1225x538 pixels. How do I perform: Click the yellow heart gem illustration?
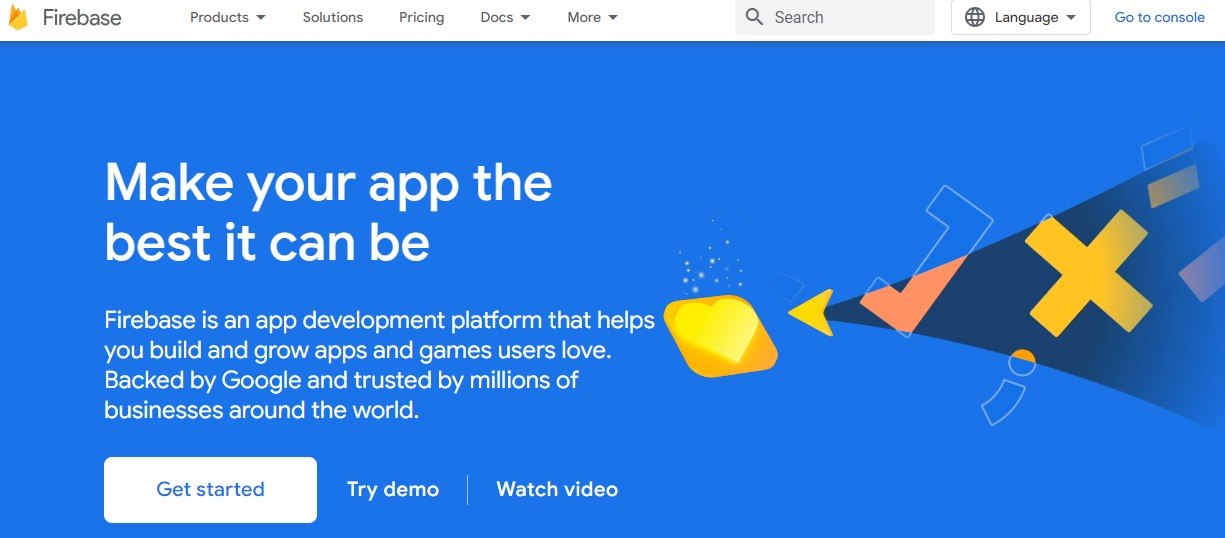[720, 335]
